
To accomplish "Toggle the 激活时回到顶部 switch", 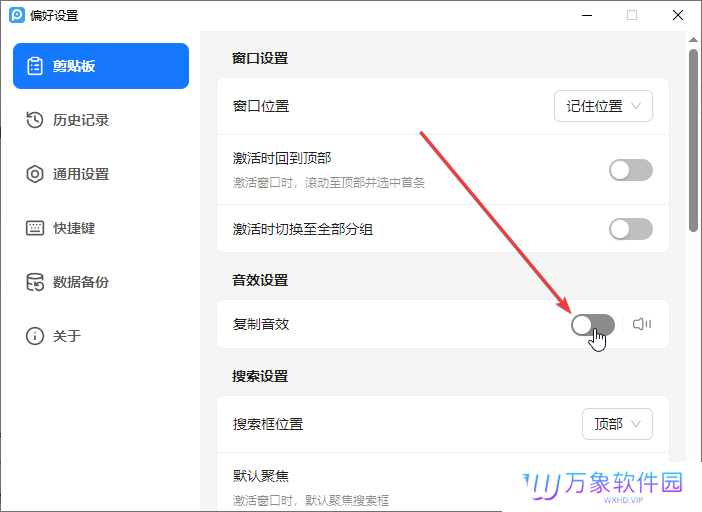I will pyautogui.click(x=631, y=170).
